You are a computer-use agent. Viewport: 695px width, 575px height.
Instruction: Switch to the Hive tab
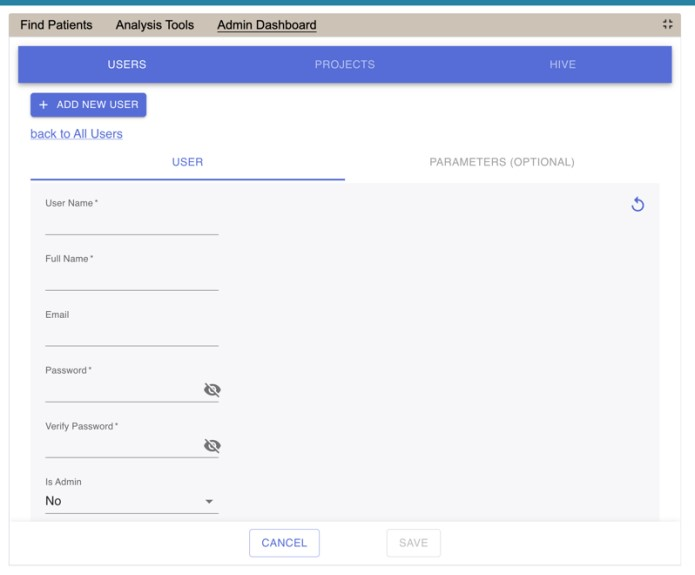pos(562,65)
